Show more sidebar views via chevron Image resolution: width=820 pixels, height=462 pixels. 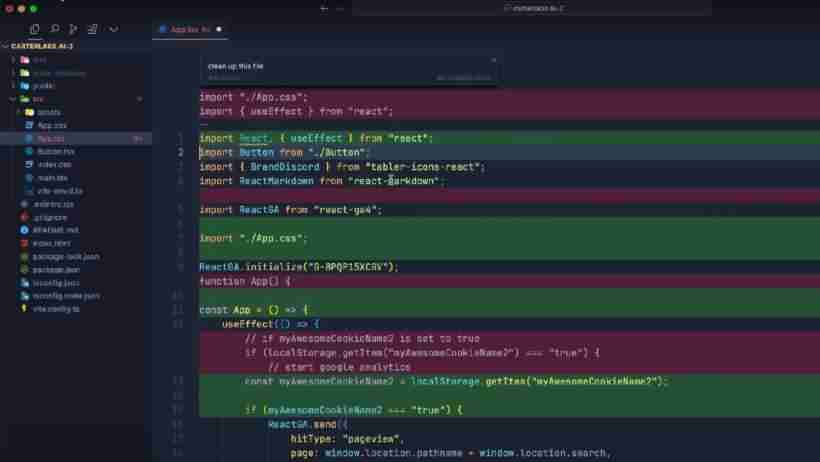pyautogui.click(x=113, y=30)
